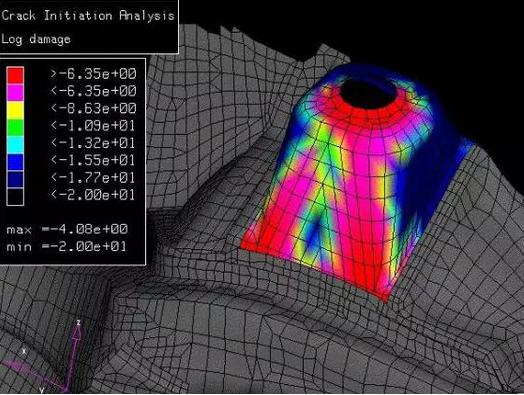Click the green legend color swatch
The height and width of the screenshot is (395, 524).
15,127
